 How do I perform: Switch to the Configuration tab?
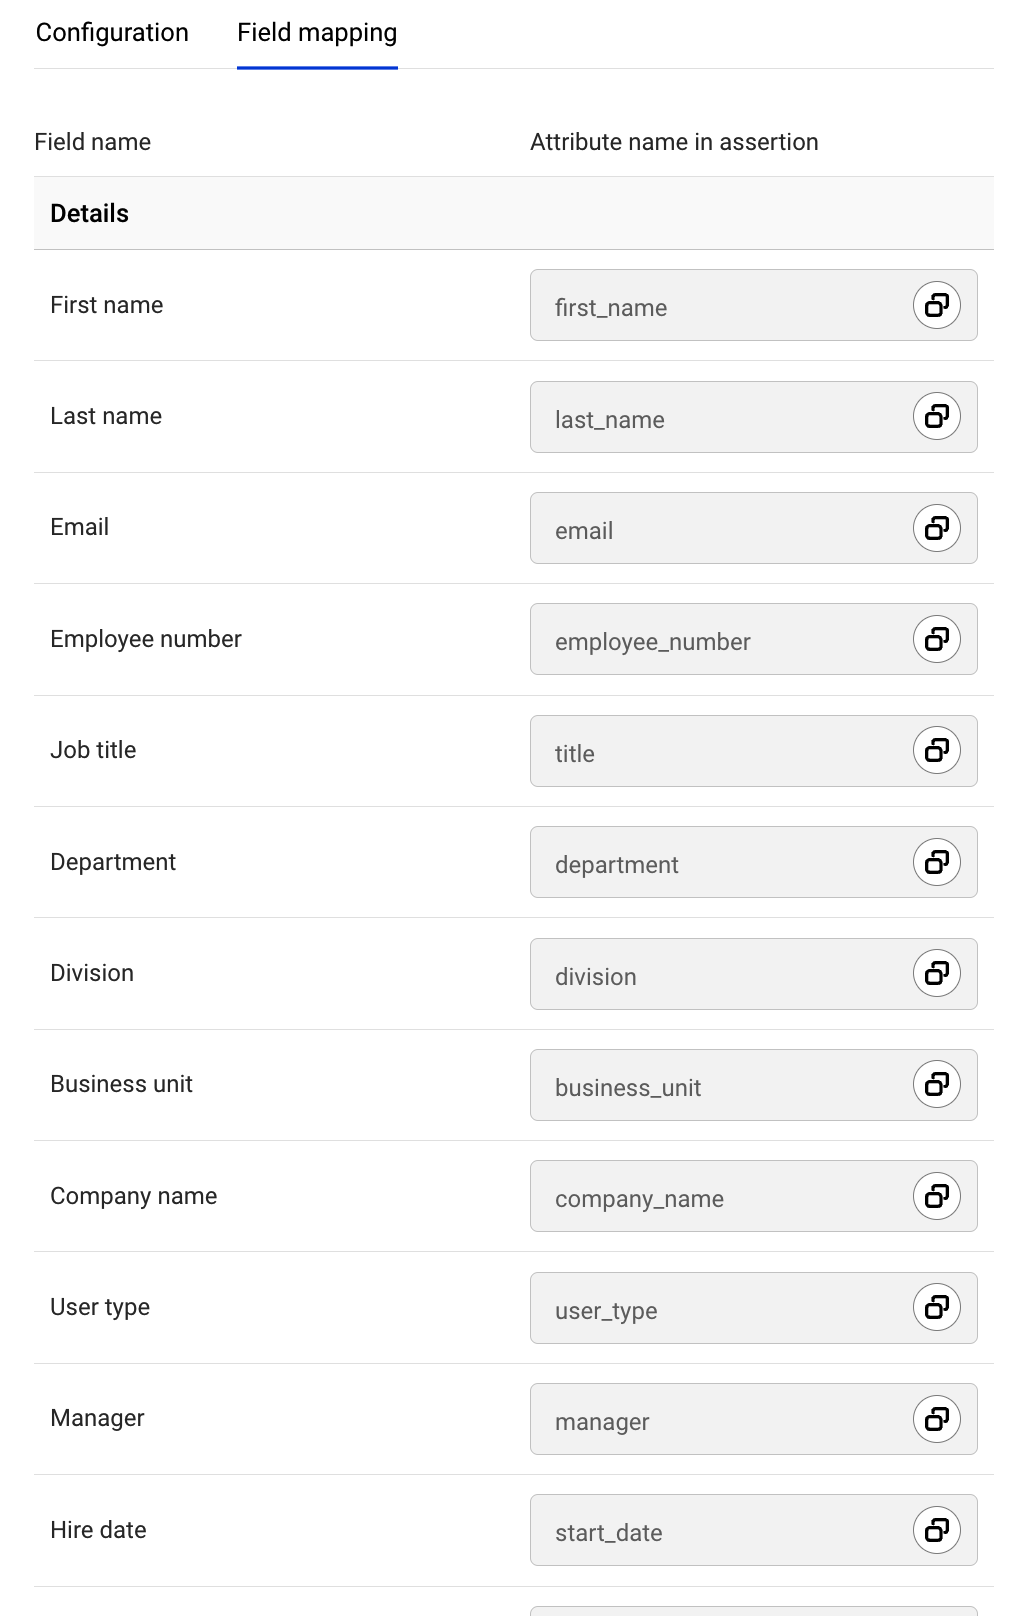point(112,33)
